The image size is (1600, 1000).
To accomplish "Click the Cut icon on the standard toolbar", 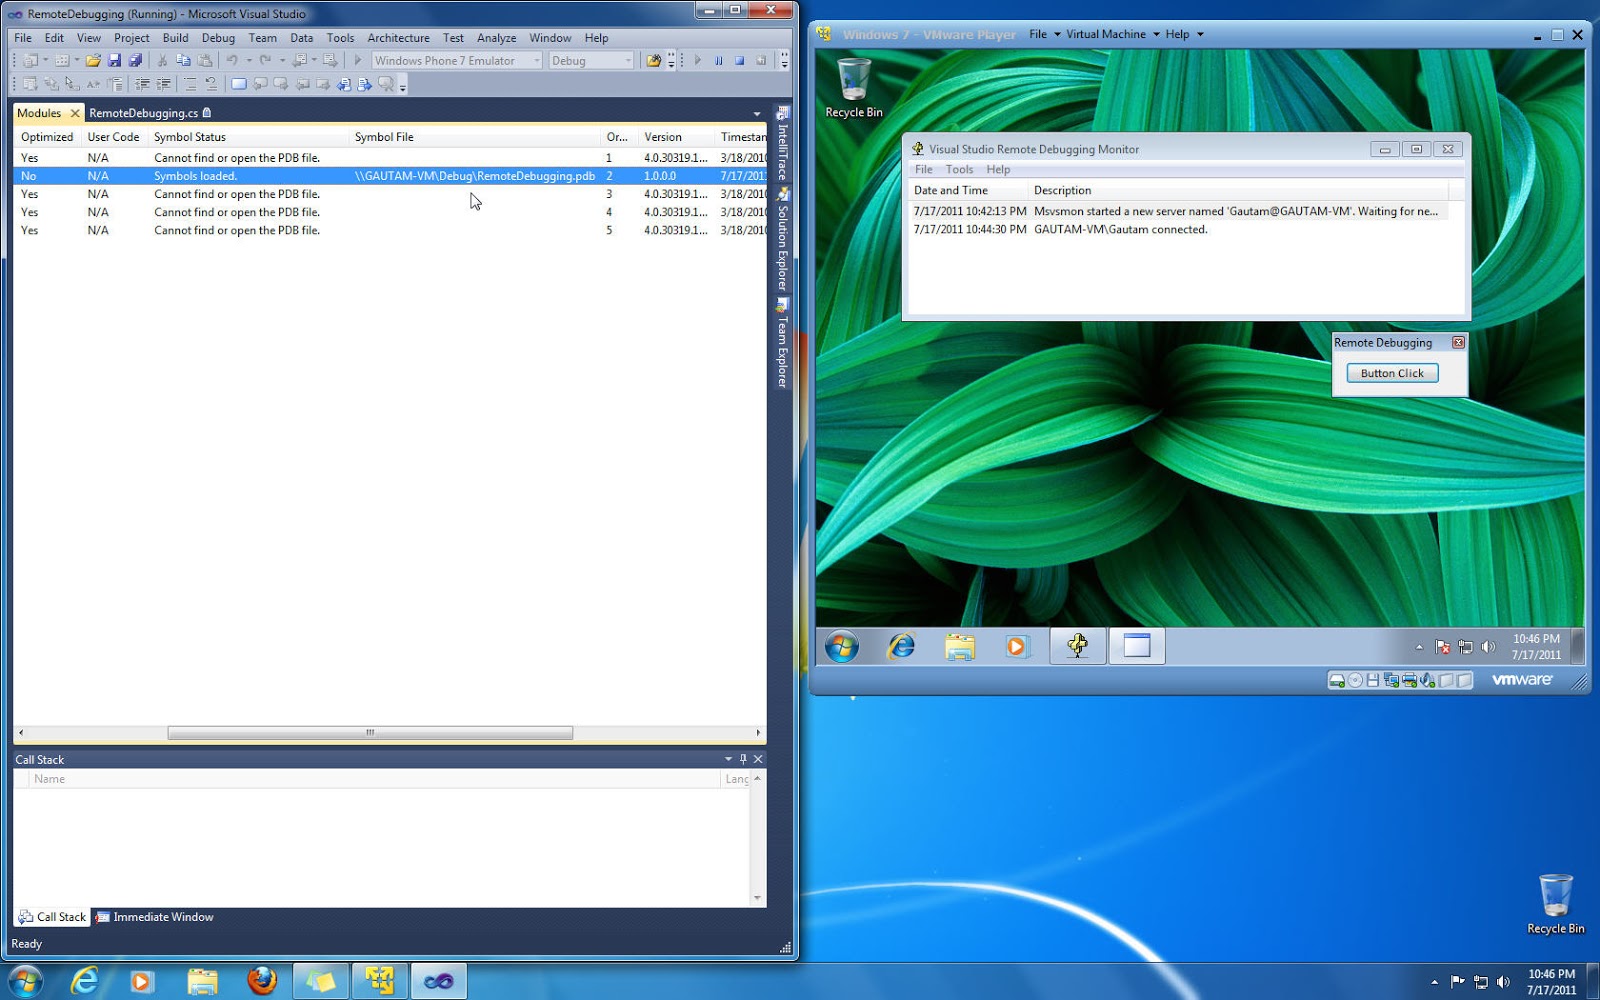I will pos(163,60).
